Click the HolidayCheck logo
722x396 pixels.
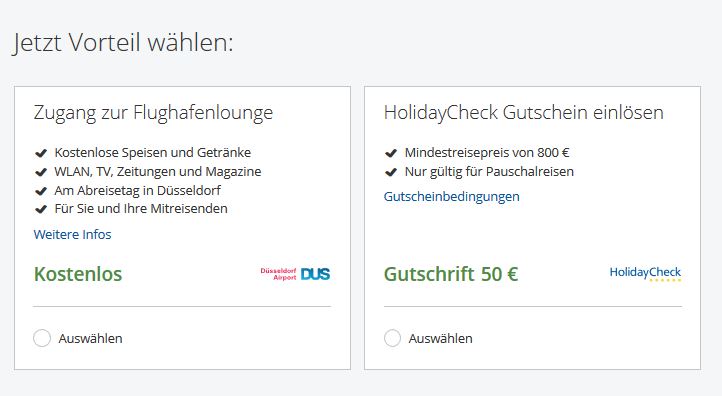(x=645, y=274)
